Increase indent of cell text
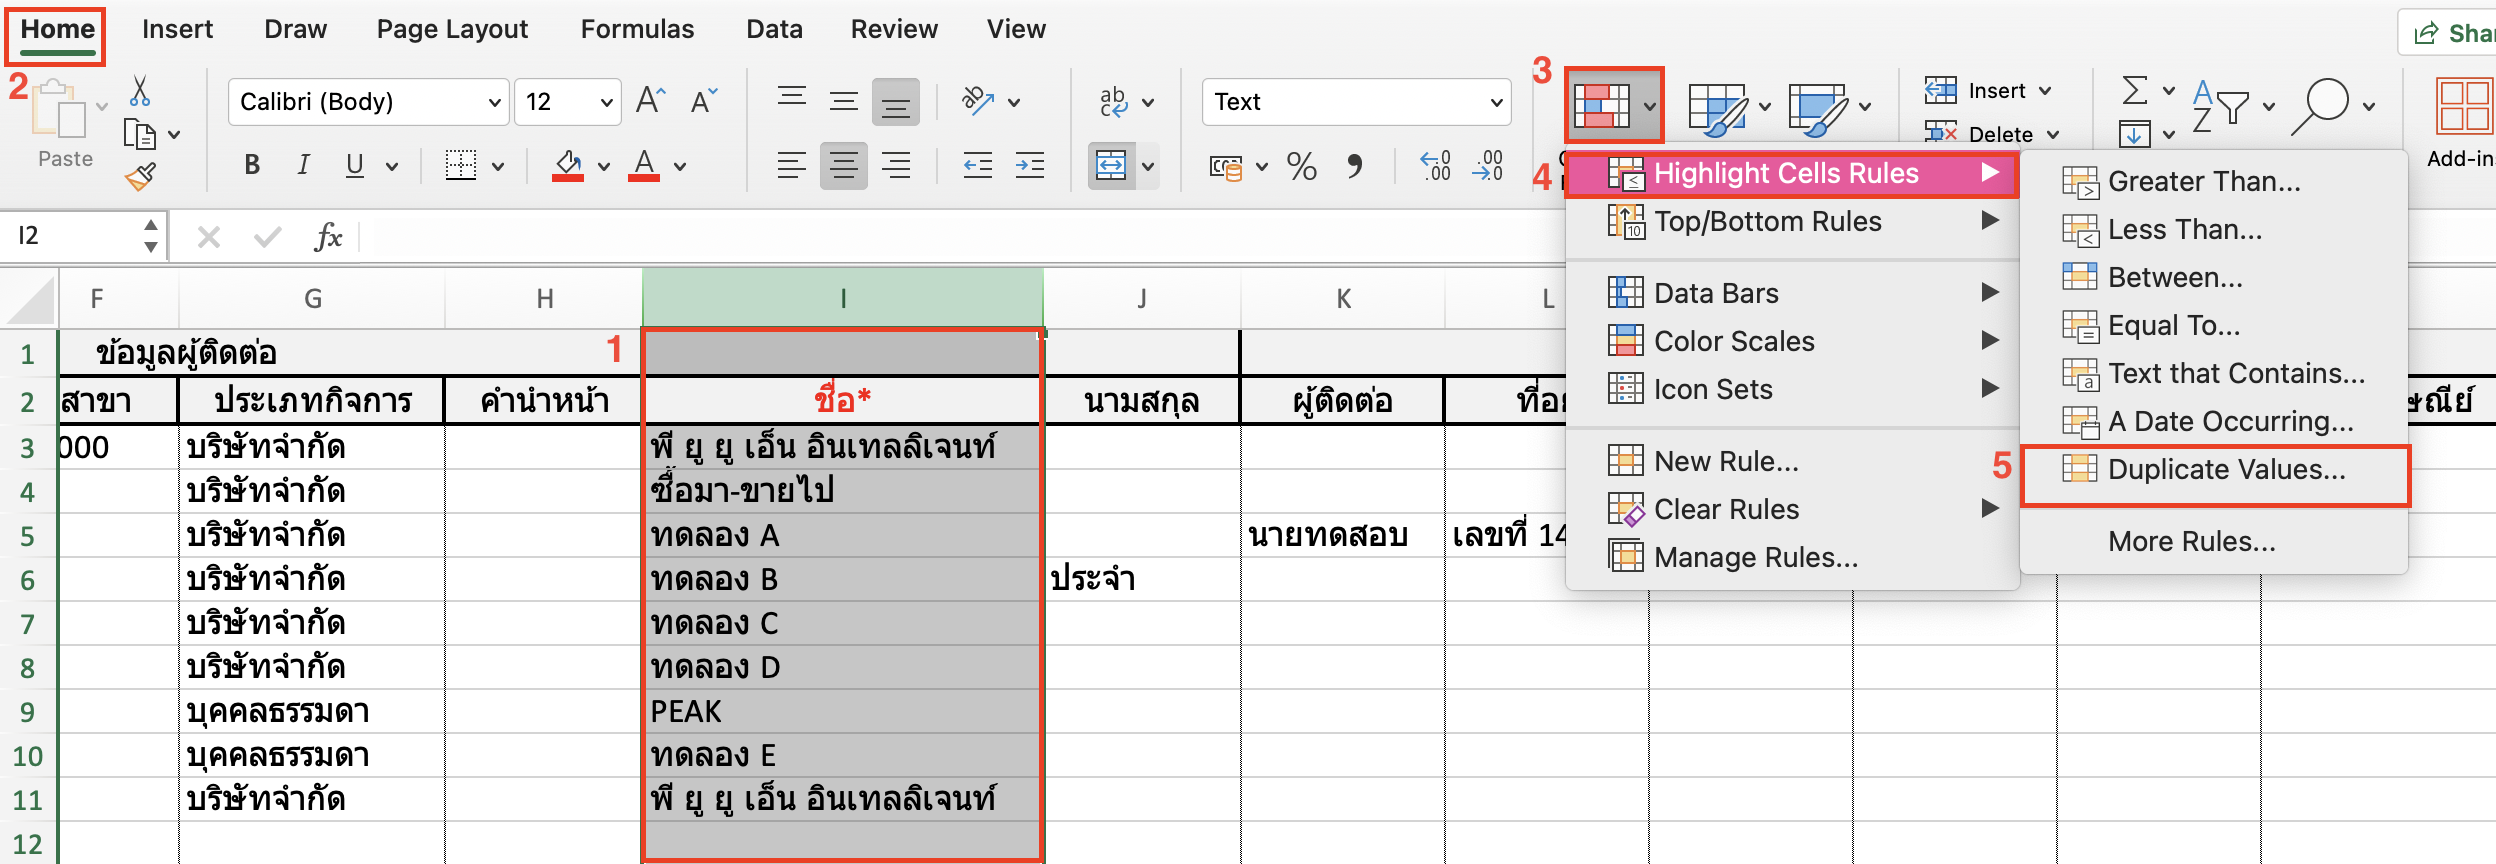The image size is (2496, 864). (1029, 165)
